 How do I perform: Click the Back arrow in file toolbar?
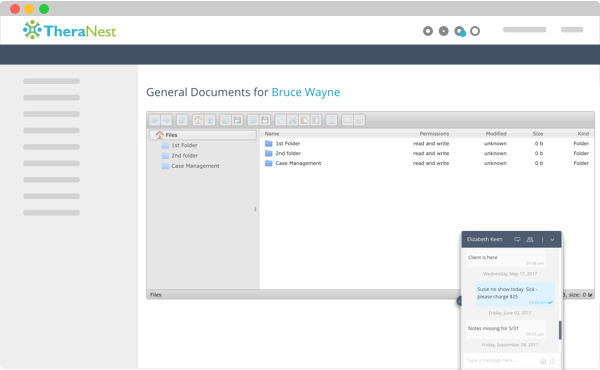(x=155, y=121)
